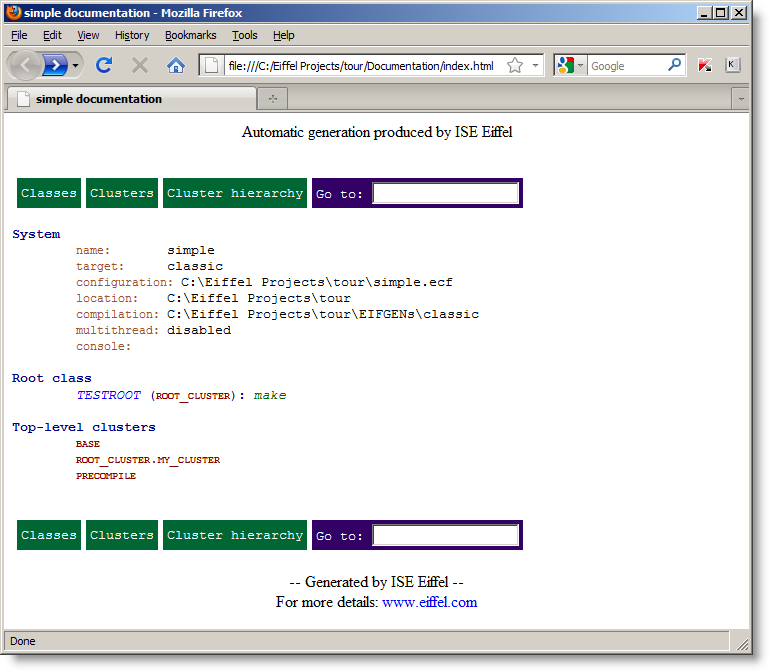Open the www.eiffel.com link
Viewport: 769px width, 671px height.
[429, 602]
